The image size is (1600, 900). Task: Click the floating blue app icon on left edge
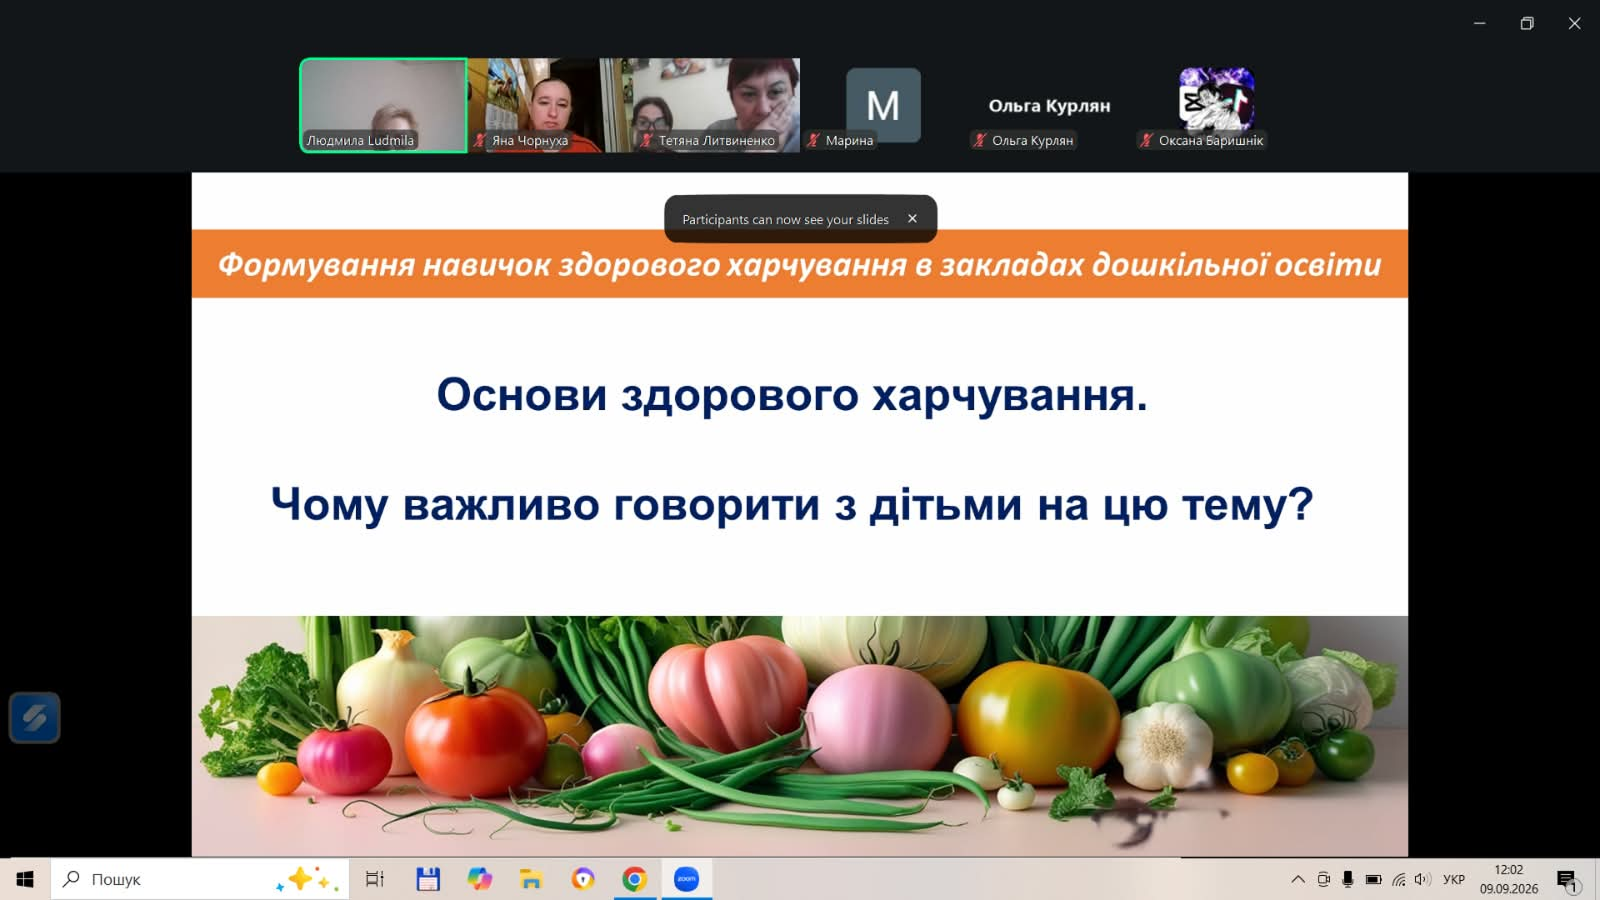tap(35, 717)
